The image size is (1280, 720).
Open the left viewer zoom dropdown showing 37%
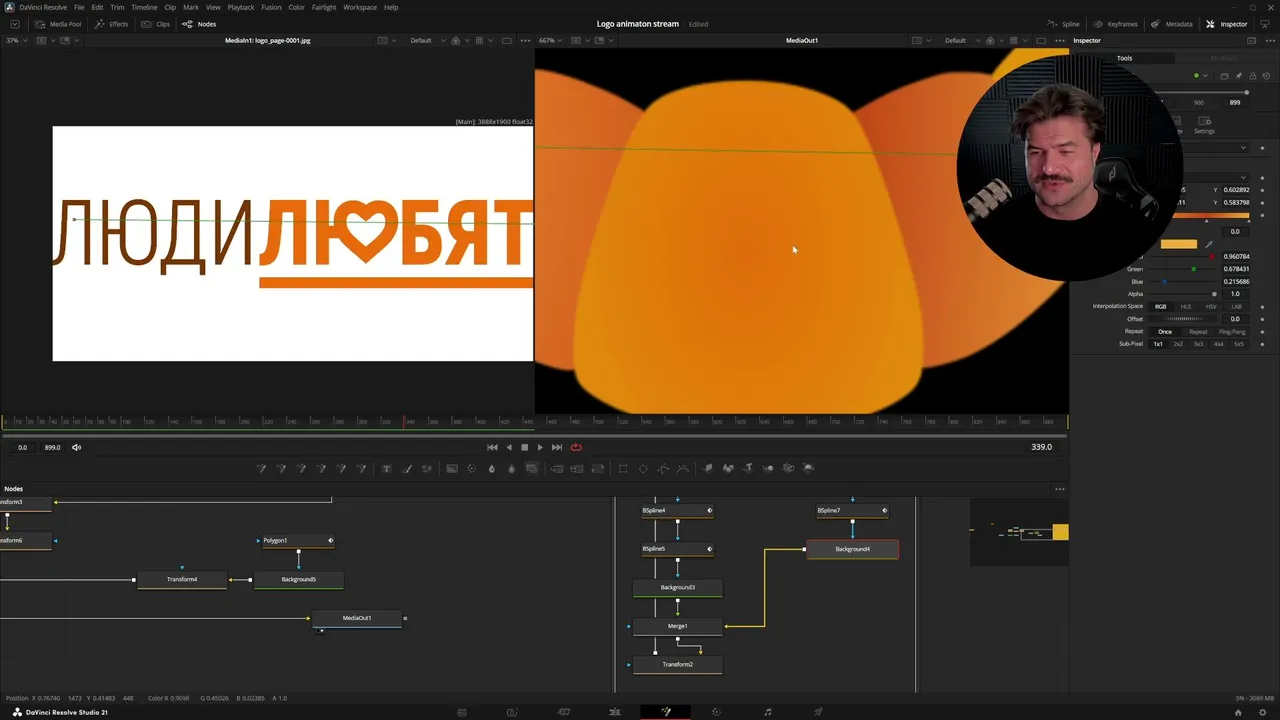(x=15, y=41)
